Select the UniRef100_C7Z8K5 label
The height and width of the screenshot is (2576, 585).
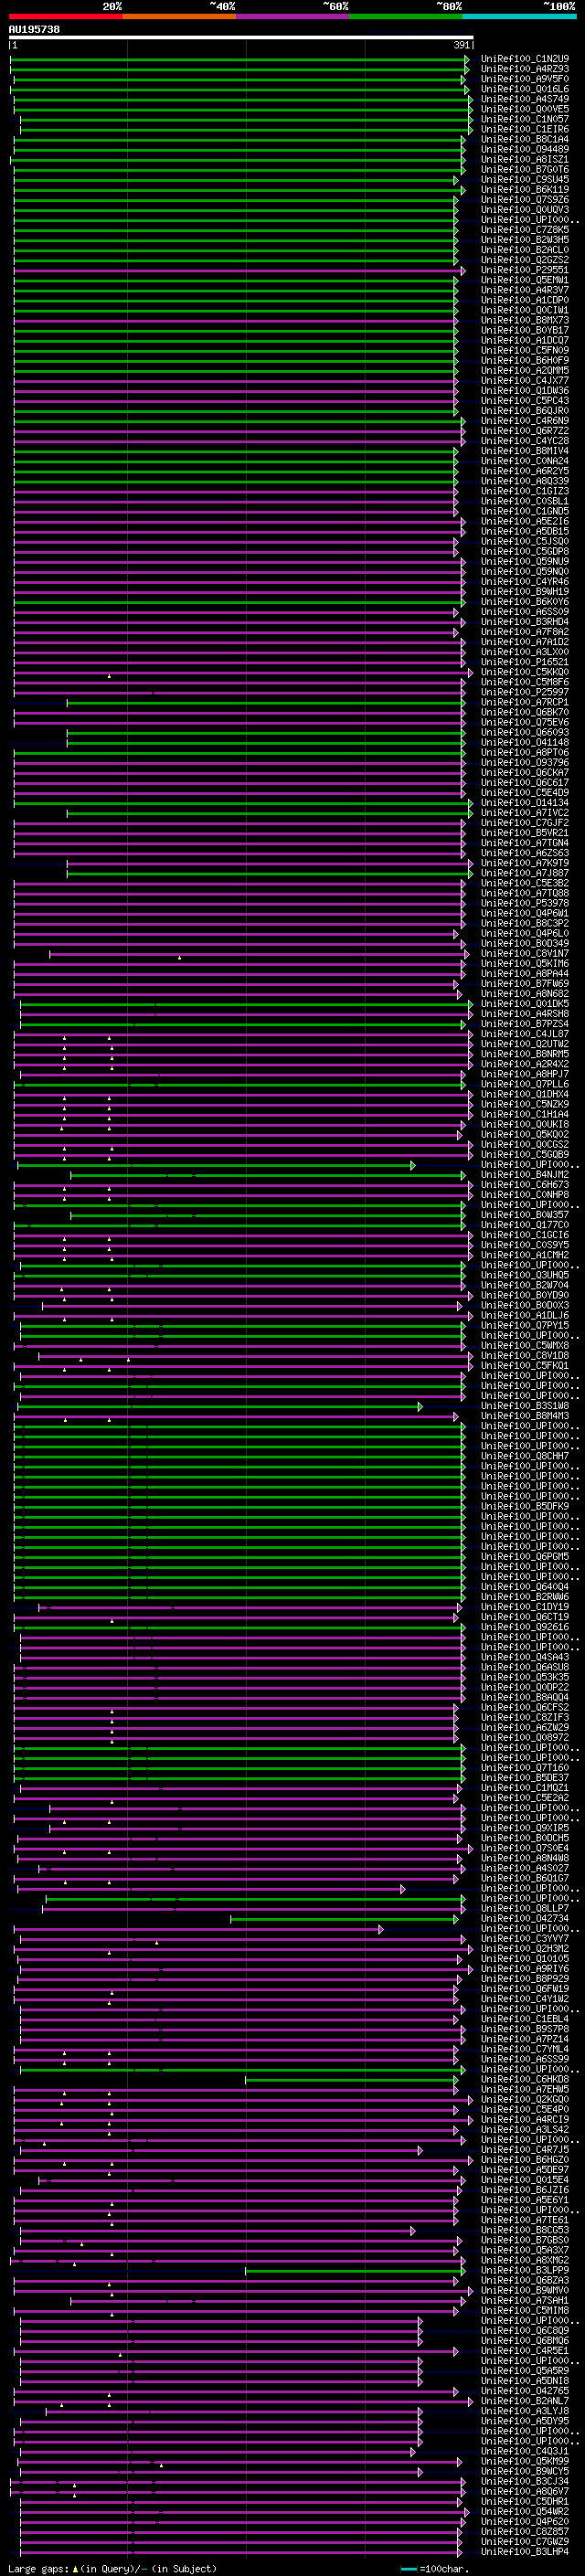(x=525, y=229)
